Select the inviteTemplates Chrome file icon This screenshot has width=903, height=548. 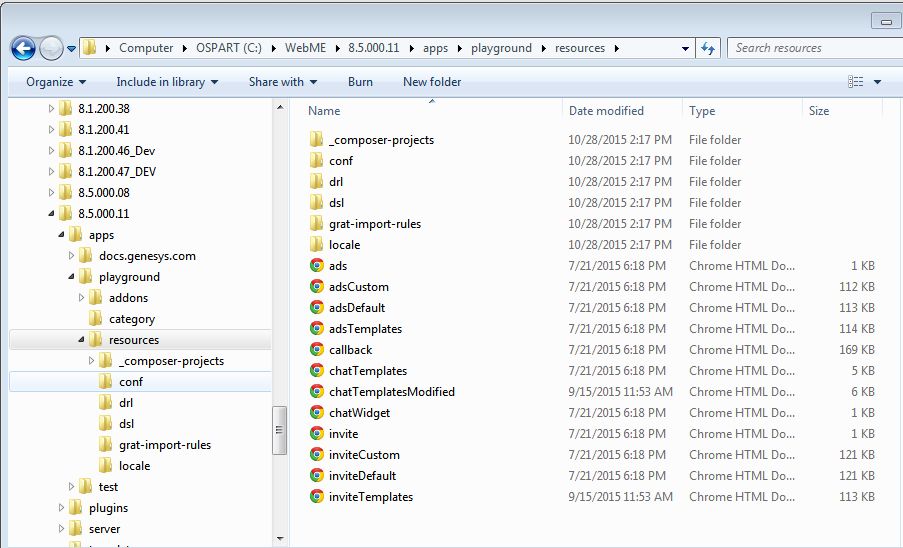coord(317,497)
